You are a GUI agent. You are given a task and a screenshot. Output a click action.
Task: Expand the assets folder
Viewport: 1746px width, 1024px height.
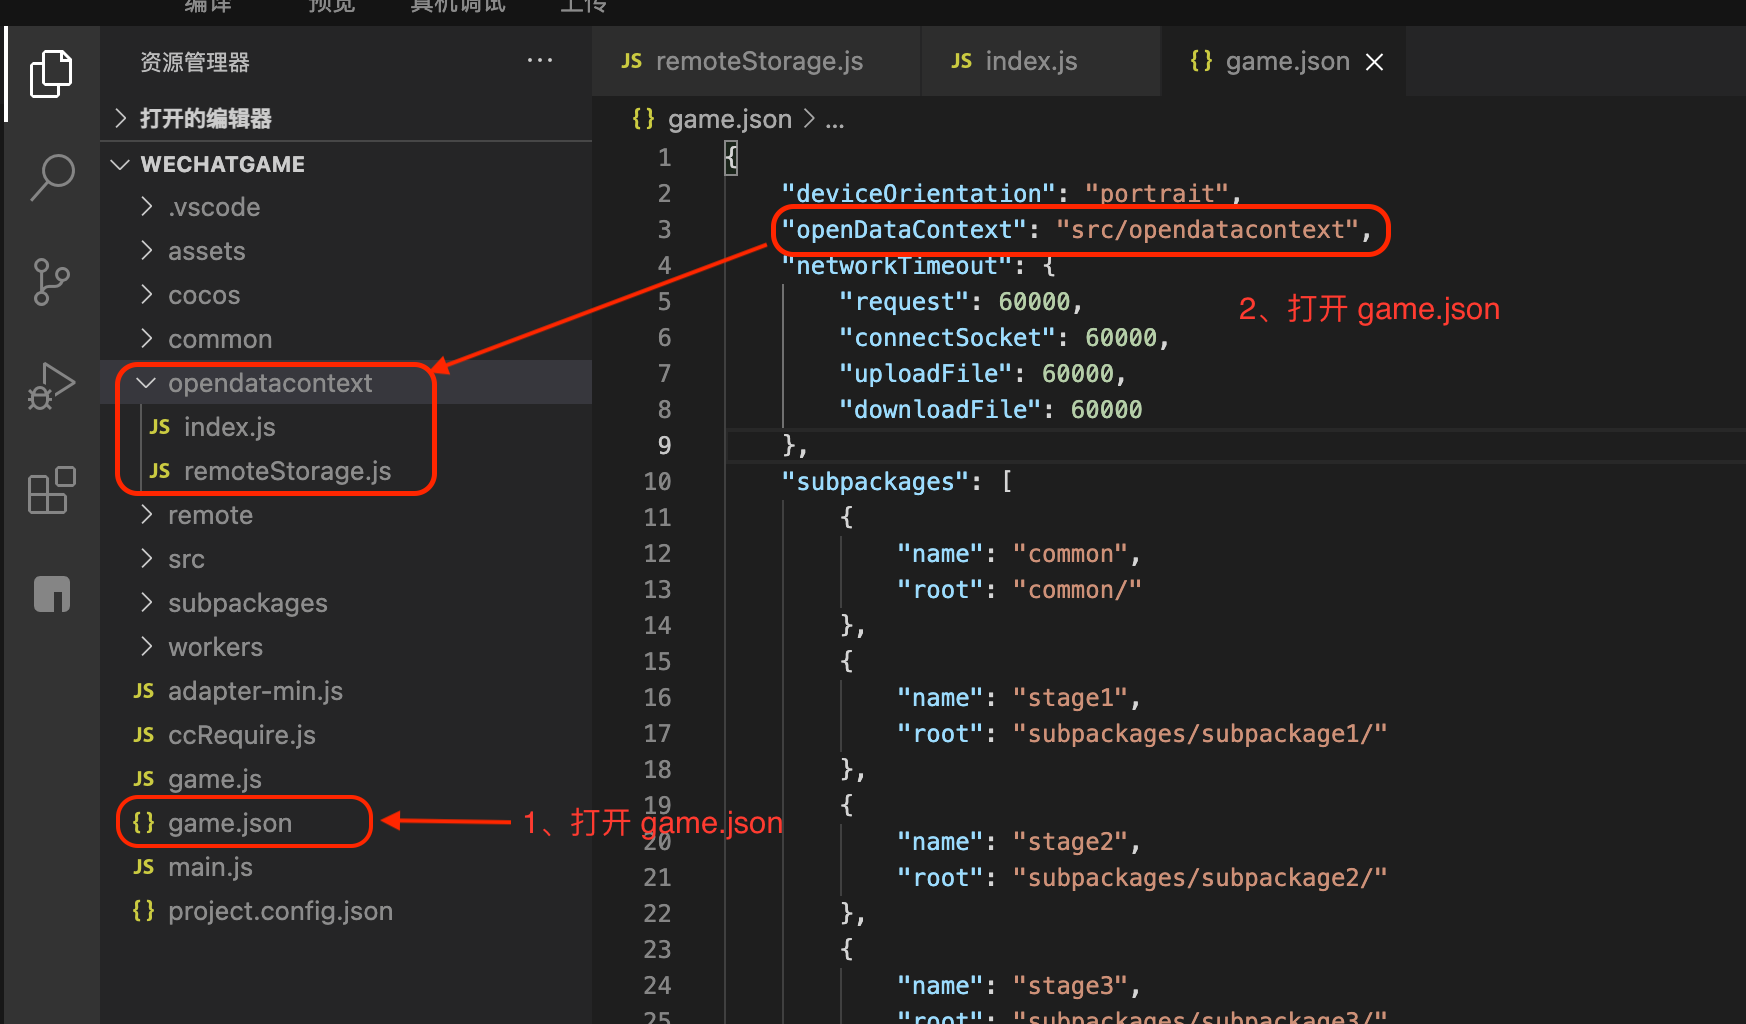(346, 251)
